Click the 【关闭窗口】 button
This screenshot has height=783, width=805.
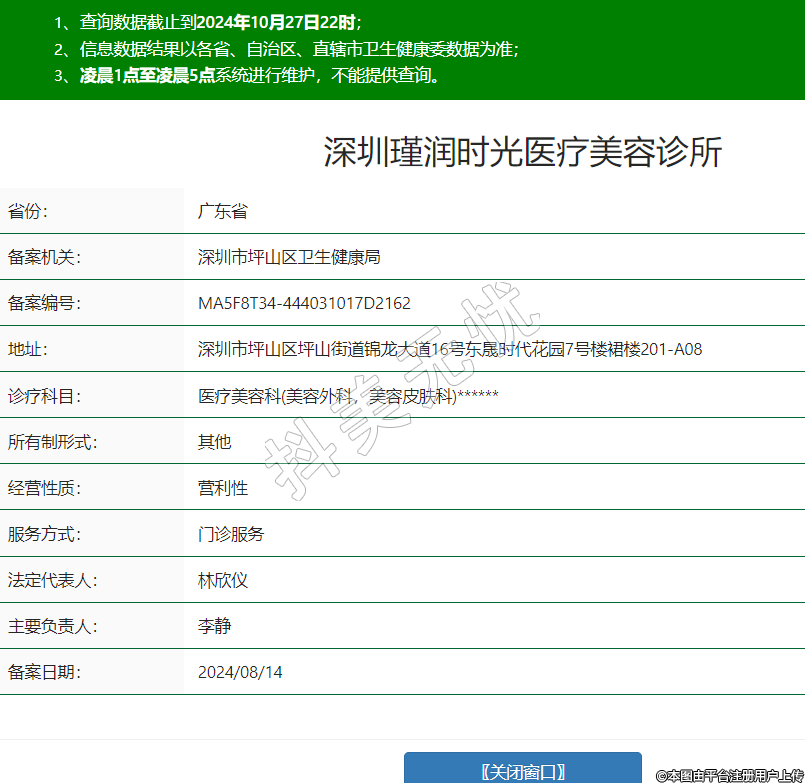pyautogui.click(x=522, y=770)
